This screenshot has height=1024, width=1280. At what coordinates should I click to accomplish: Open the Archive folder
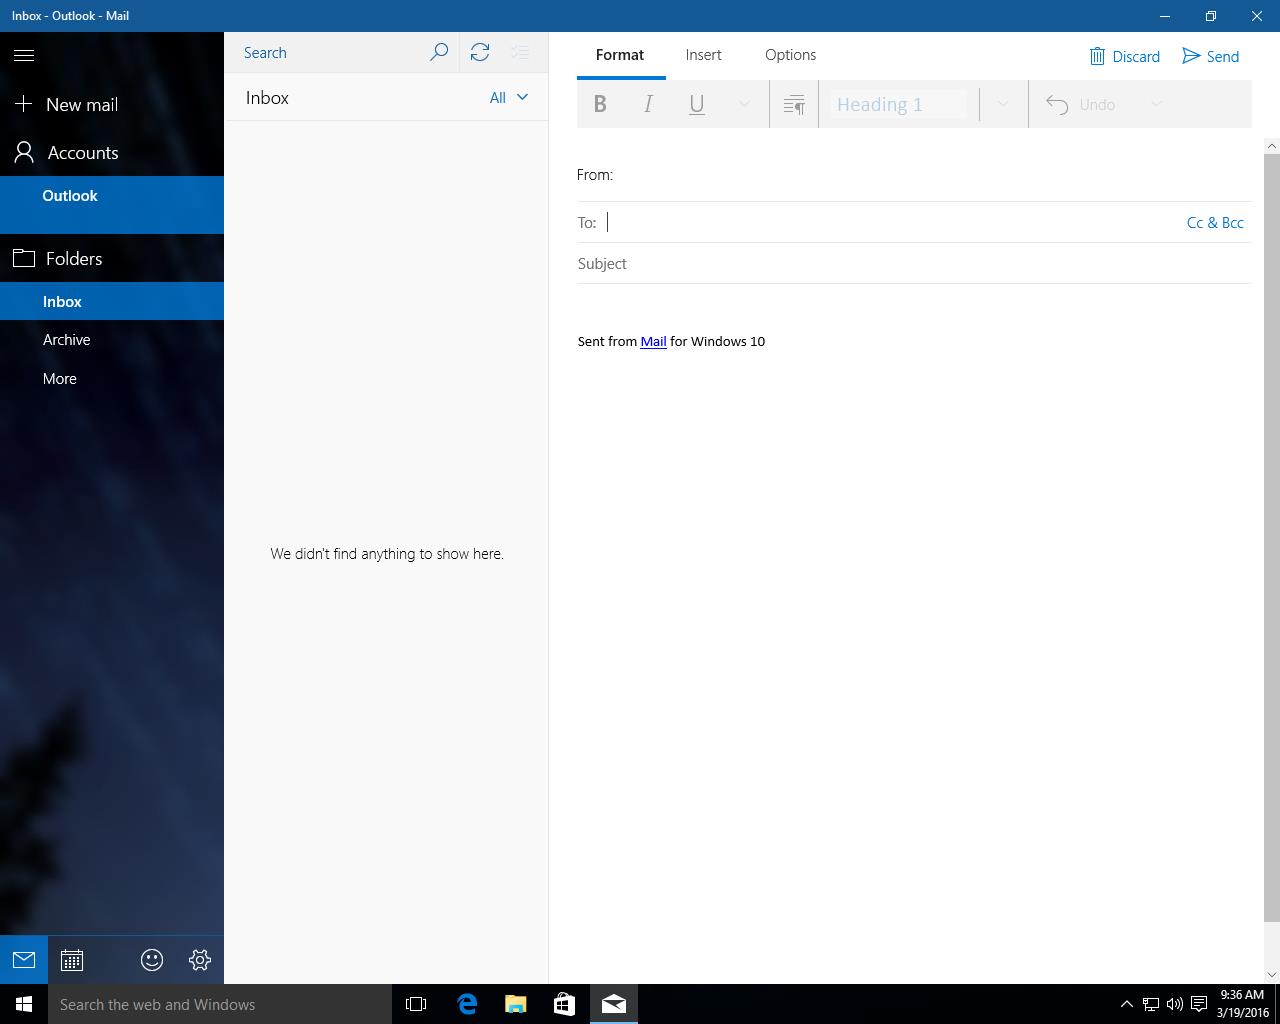pyautogui.click(x=112, y=340)
